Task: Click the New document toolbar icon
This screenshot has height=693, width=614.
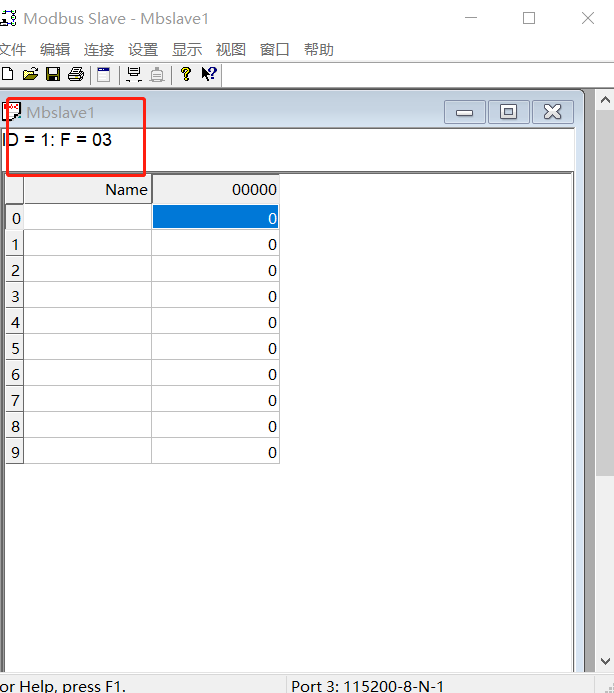Action: (7, 74)
